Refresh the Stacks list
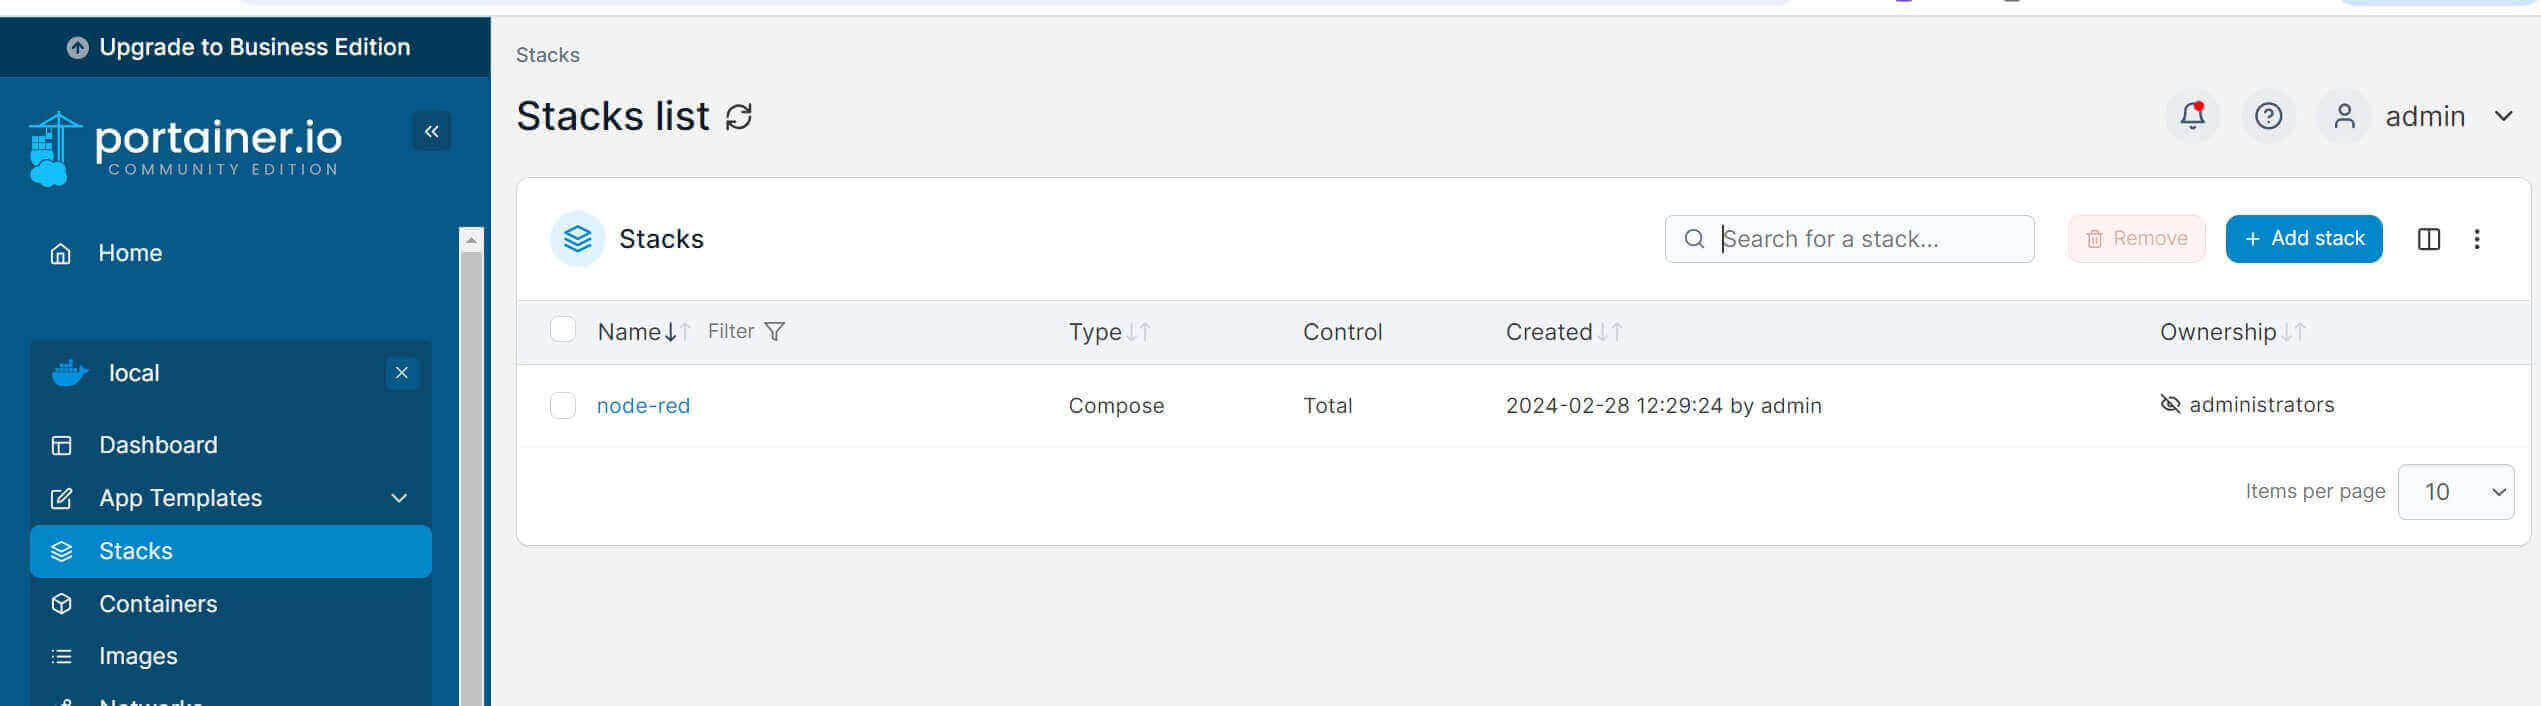 pos(739,117)
